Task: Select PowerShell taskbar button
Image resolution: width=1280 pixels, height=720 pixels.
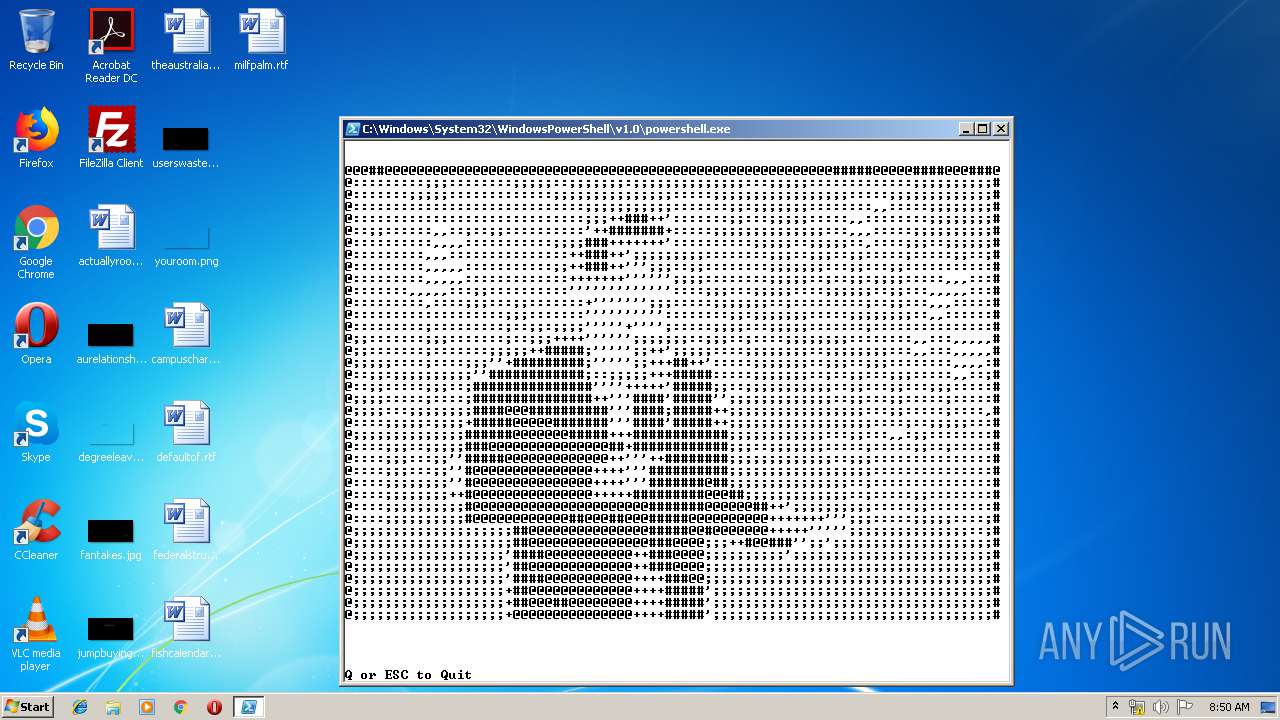Action: tap(248, 707)
